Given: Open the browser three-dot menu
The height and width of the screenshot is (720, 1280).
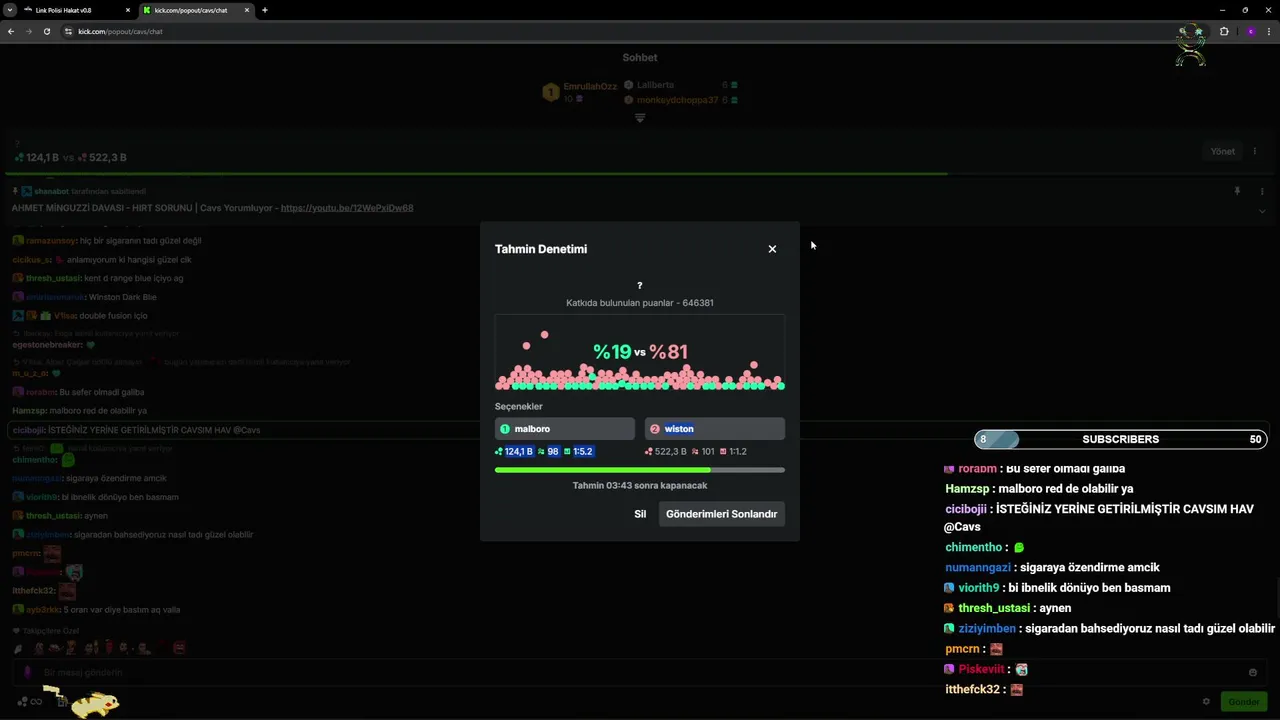Looking at the screenshot, I should 1270,31.
